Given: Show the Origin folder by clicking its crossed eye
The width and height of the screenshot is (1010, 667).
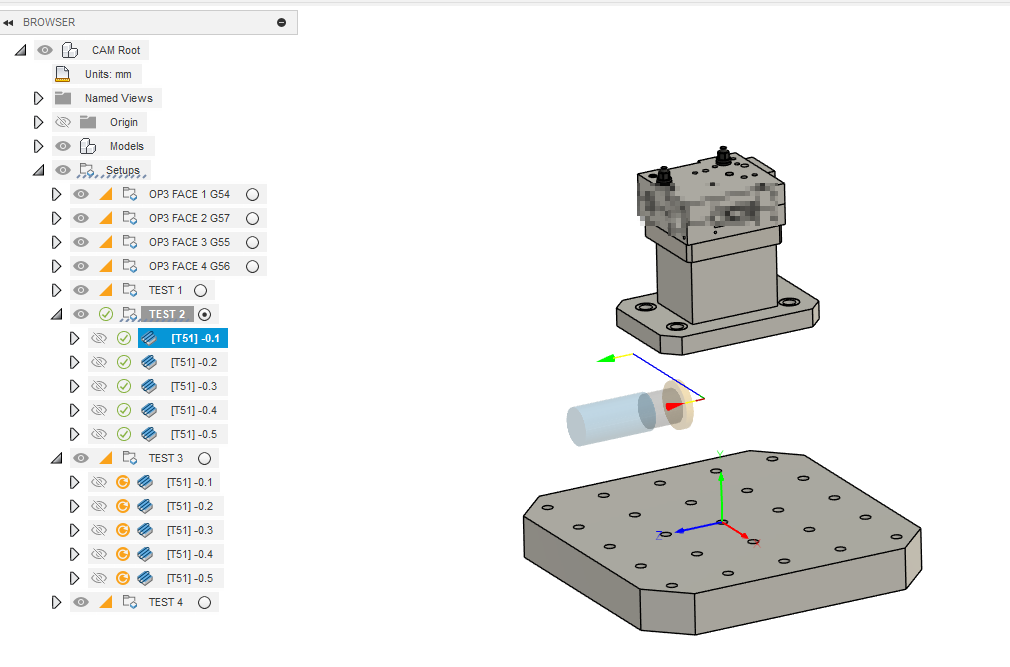Looking at the screenshot, I should (62, 121).
